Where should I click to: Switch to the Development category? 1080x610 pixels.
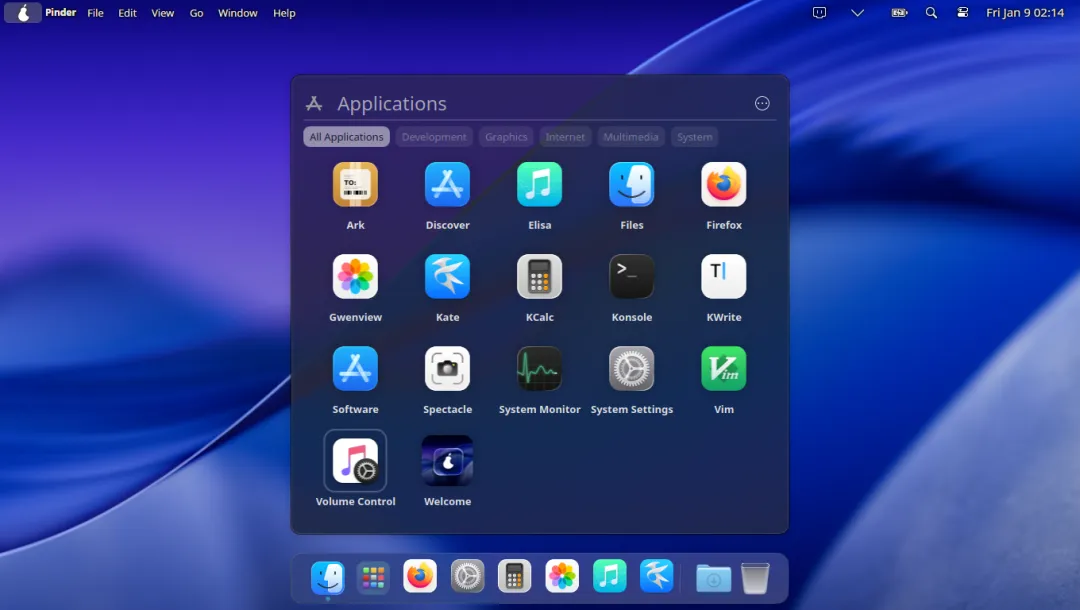pos(434,137)
